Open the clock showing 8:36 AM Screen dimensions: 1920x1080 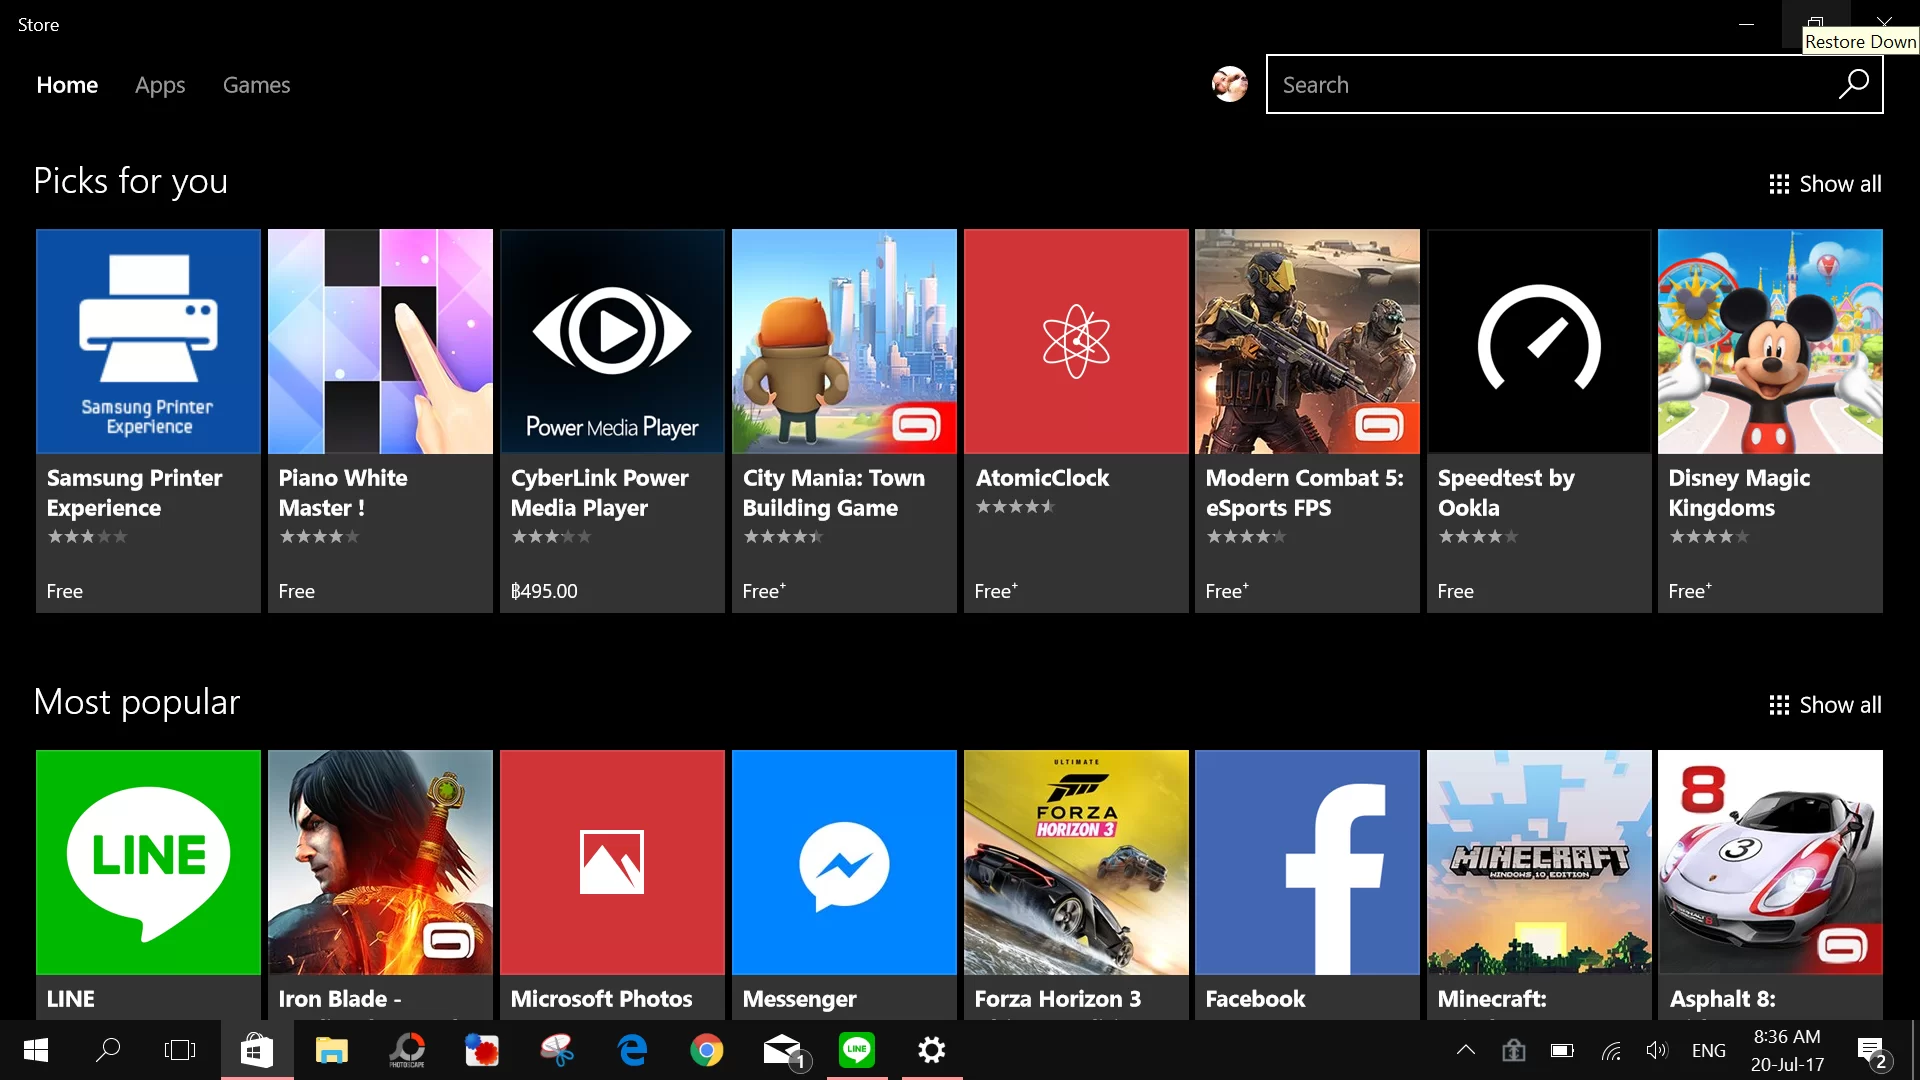[1787, 1050]
